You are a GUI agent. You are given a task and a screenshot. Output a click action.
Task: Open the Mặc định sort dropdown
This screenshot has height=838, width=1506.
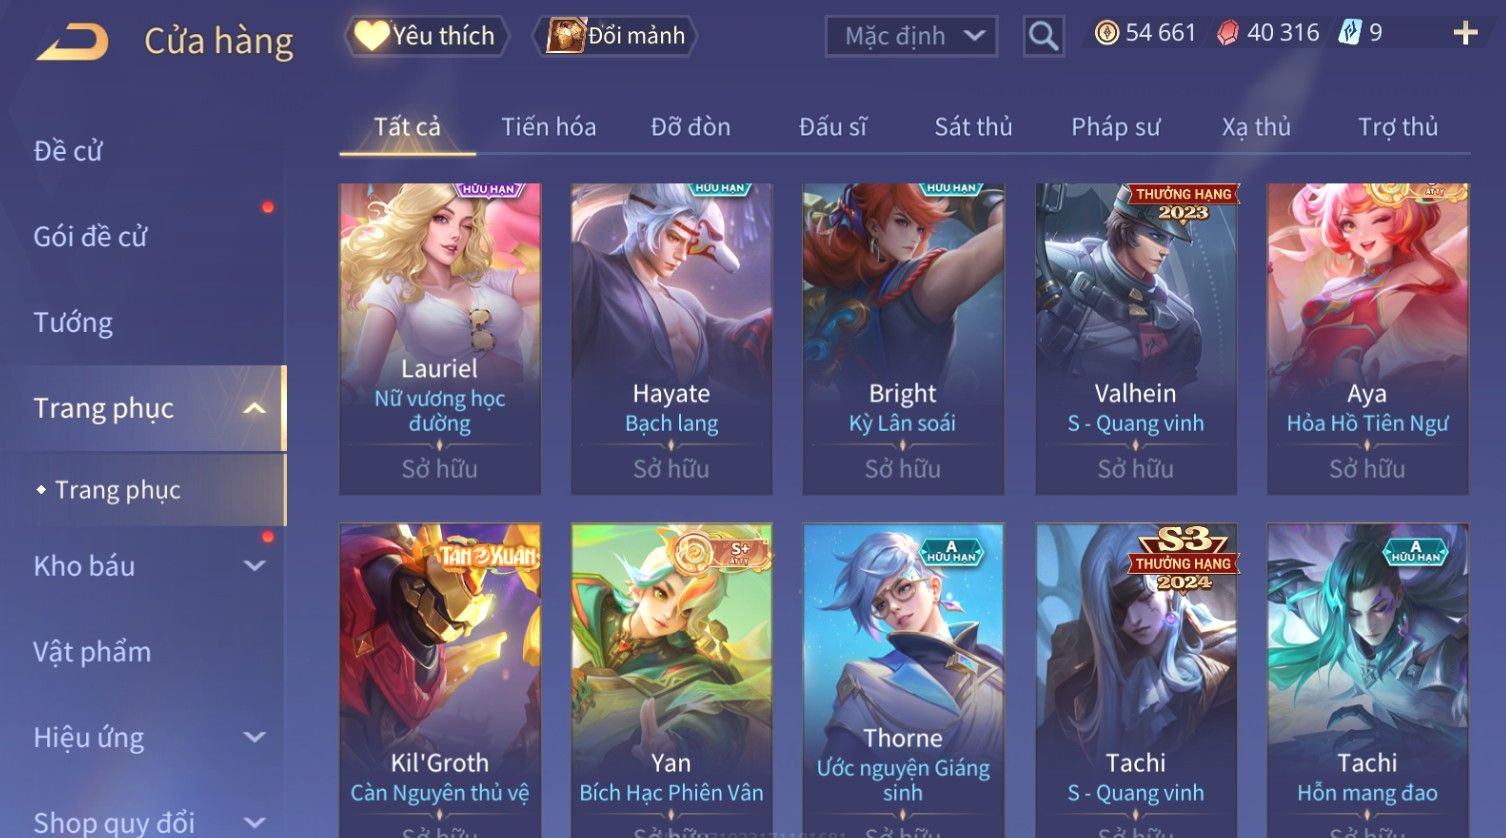[x=911, y=37]
